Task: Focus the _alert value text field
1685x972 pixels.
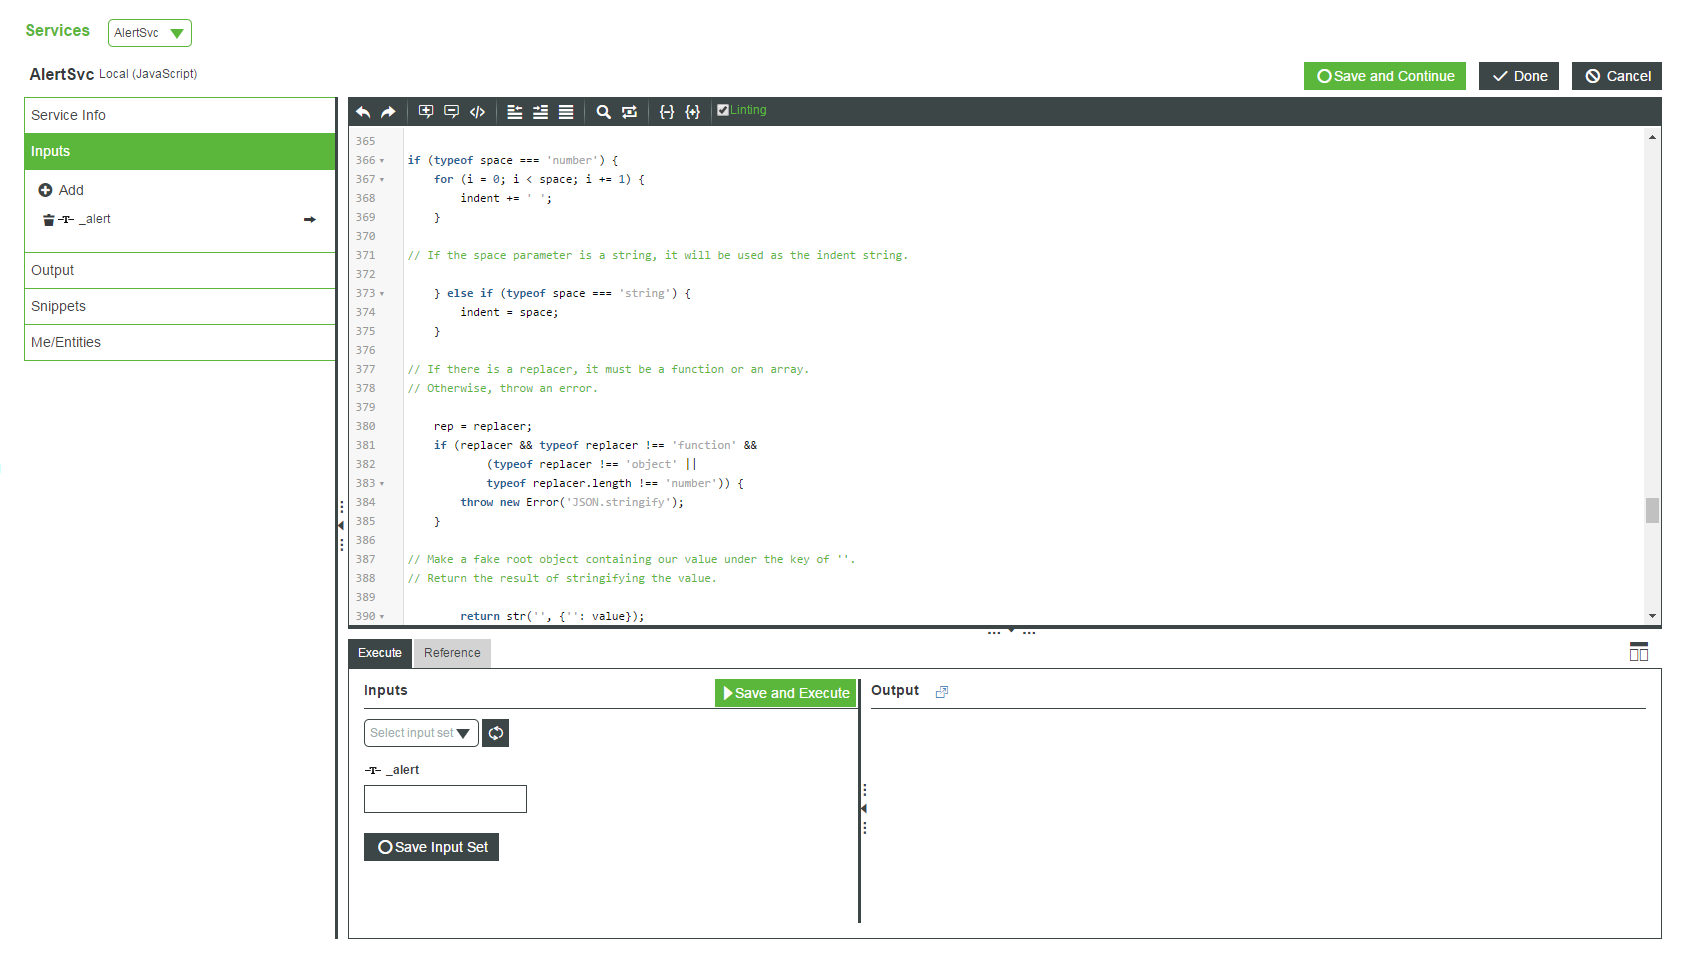Action: [445, 799]
